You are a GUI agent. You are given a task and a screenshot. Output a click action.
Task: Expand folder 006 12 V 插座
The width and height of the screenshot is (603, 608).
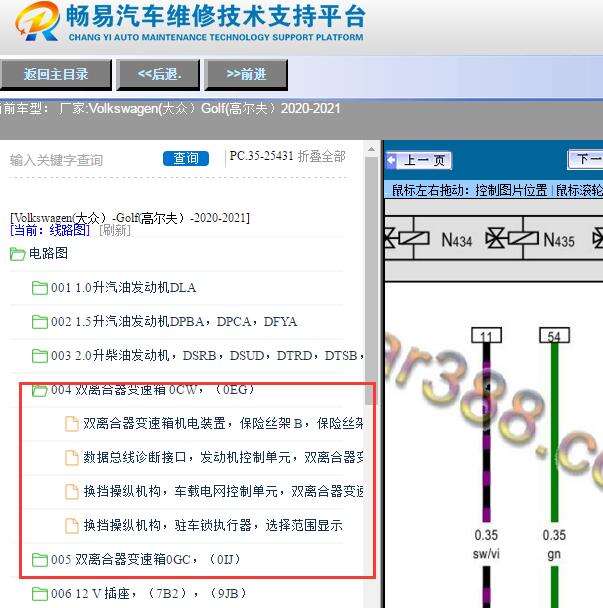(149, 593)
